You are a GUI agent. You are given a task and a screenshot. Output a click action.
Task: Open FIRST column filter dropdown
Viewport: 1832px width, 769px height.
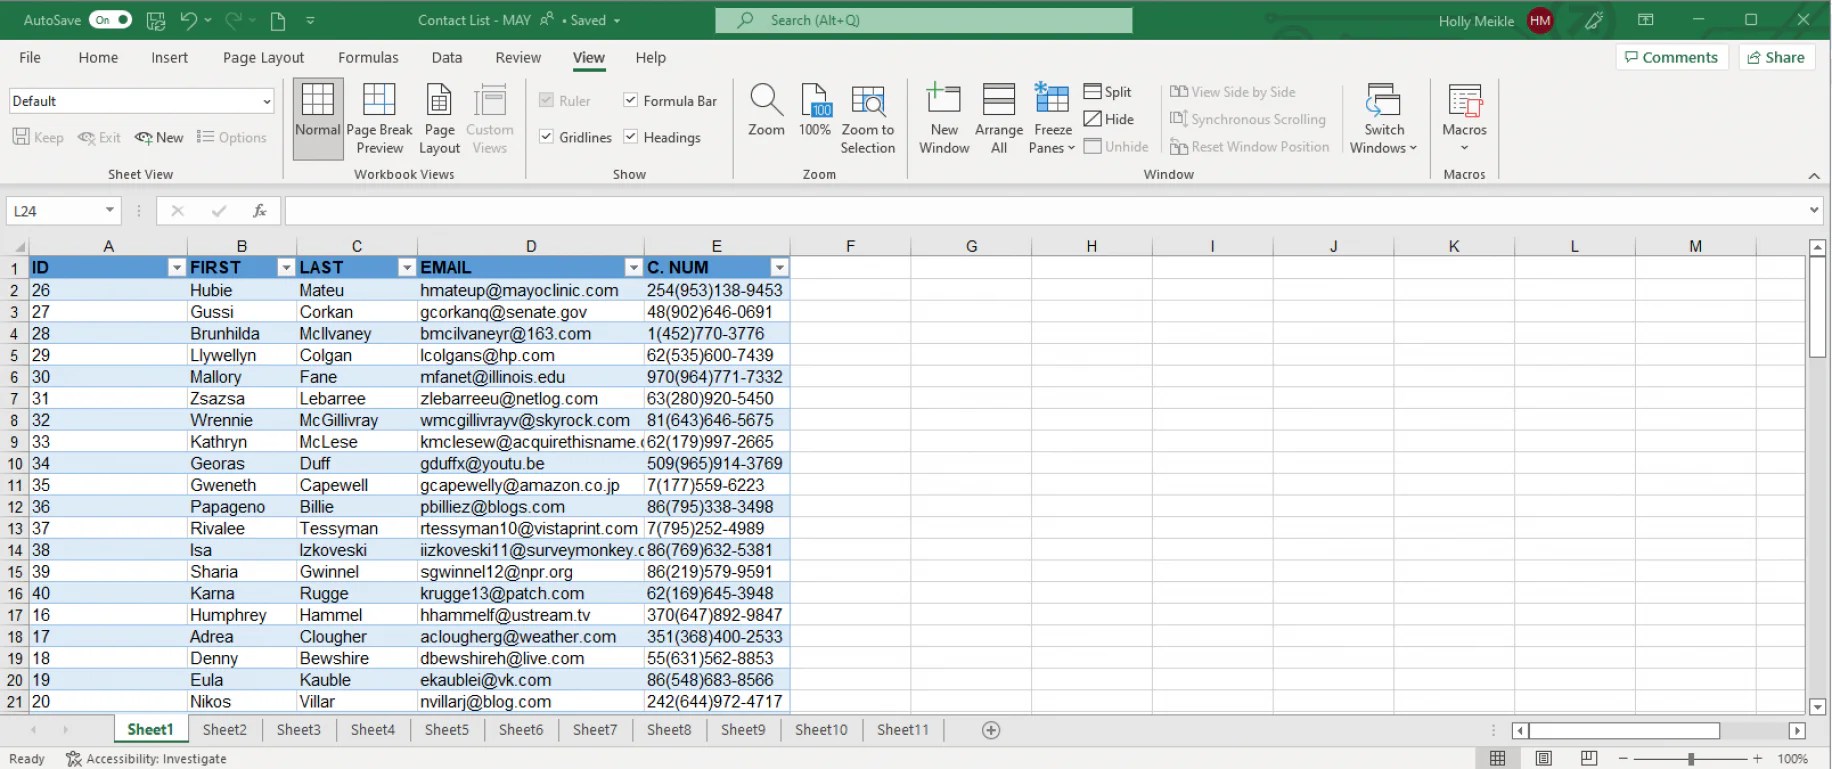click(286, 268)
